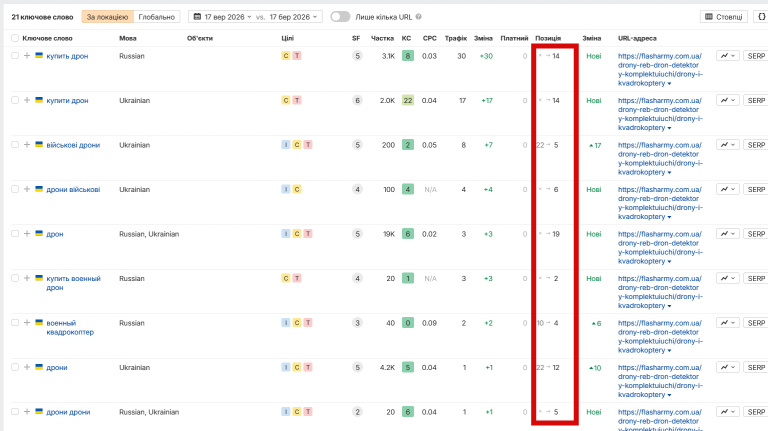Select the За локацією tab
768x431 pixels.
point(107,17)
